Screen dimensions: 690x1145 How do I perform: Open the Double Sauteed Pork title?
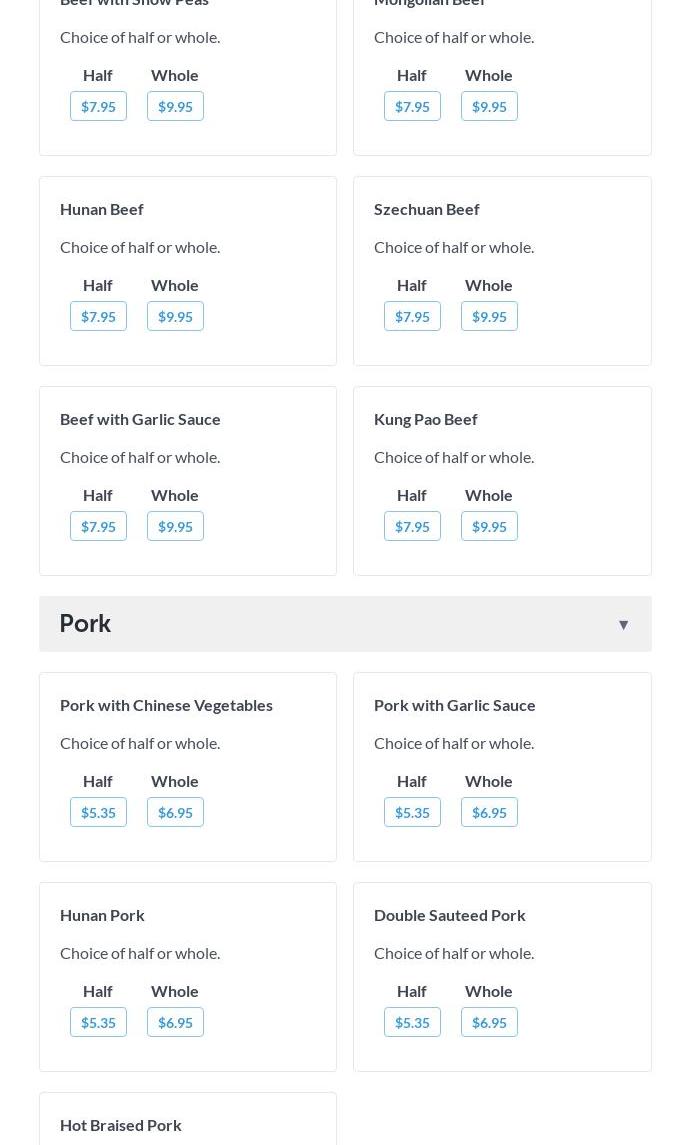(449, 915)
